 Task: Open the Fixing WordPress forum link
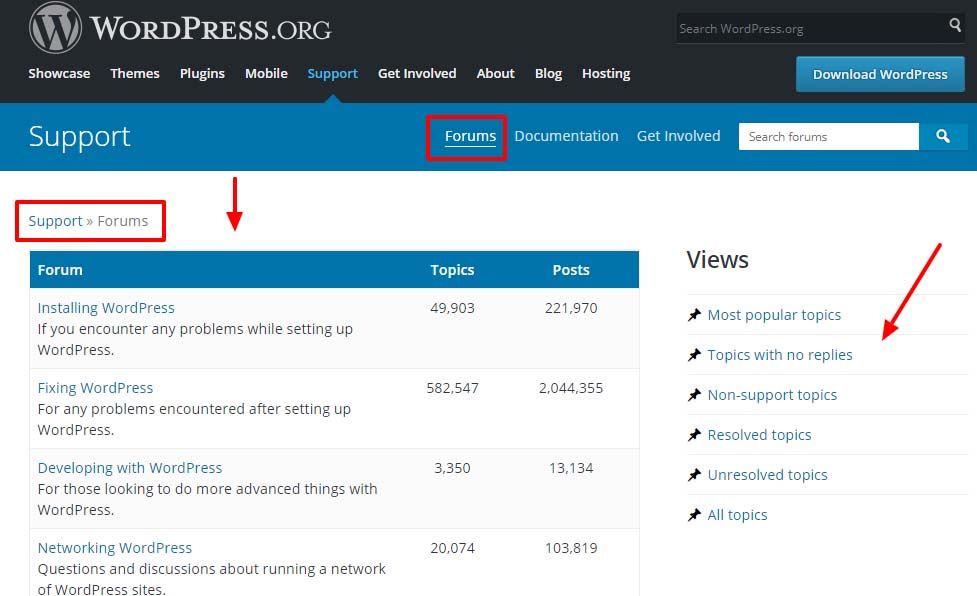coord(95,388)
